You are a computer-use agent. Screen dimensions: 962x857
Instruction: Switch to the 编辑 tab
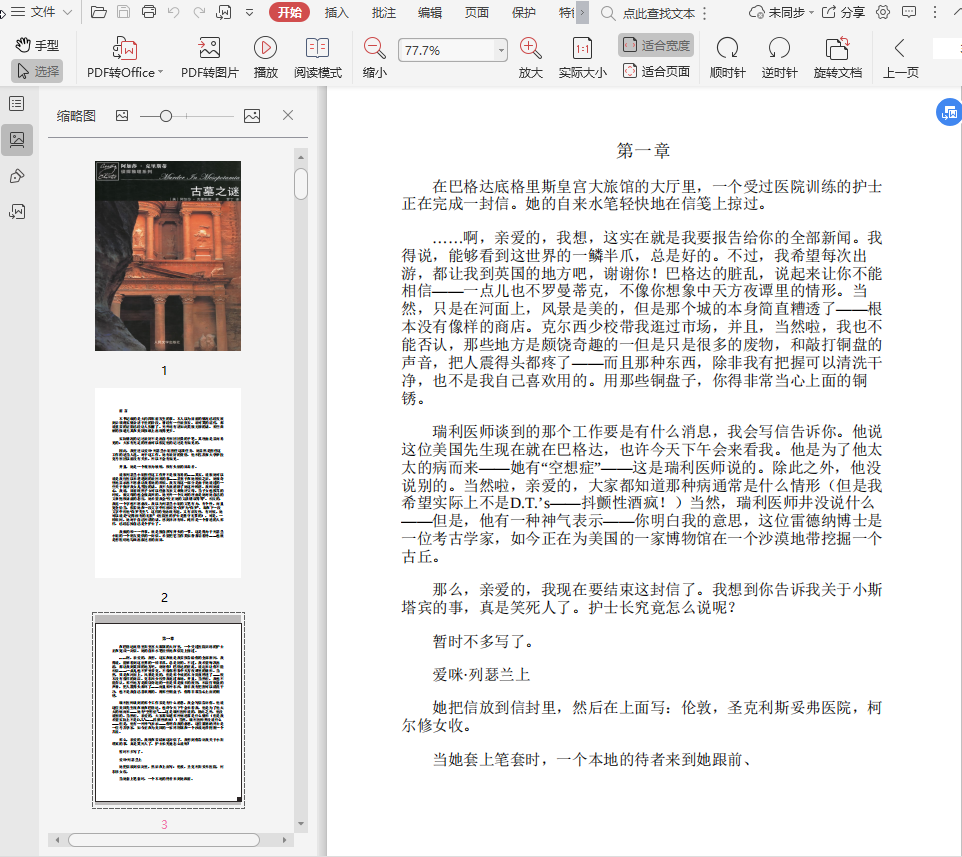(x=430, y=12)
